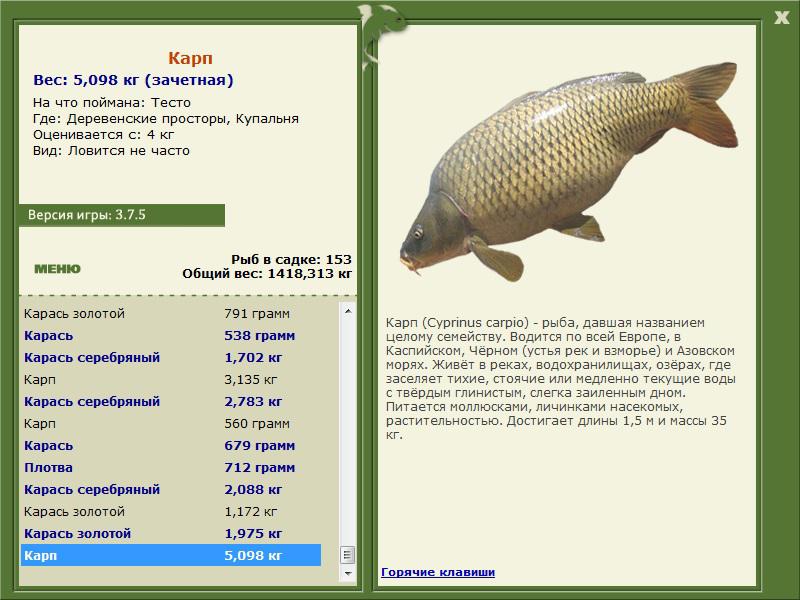This screenshot has width=800, height=600.
Task: Open the МЕНЮ button
Action: tap(57, 269)
